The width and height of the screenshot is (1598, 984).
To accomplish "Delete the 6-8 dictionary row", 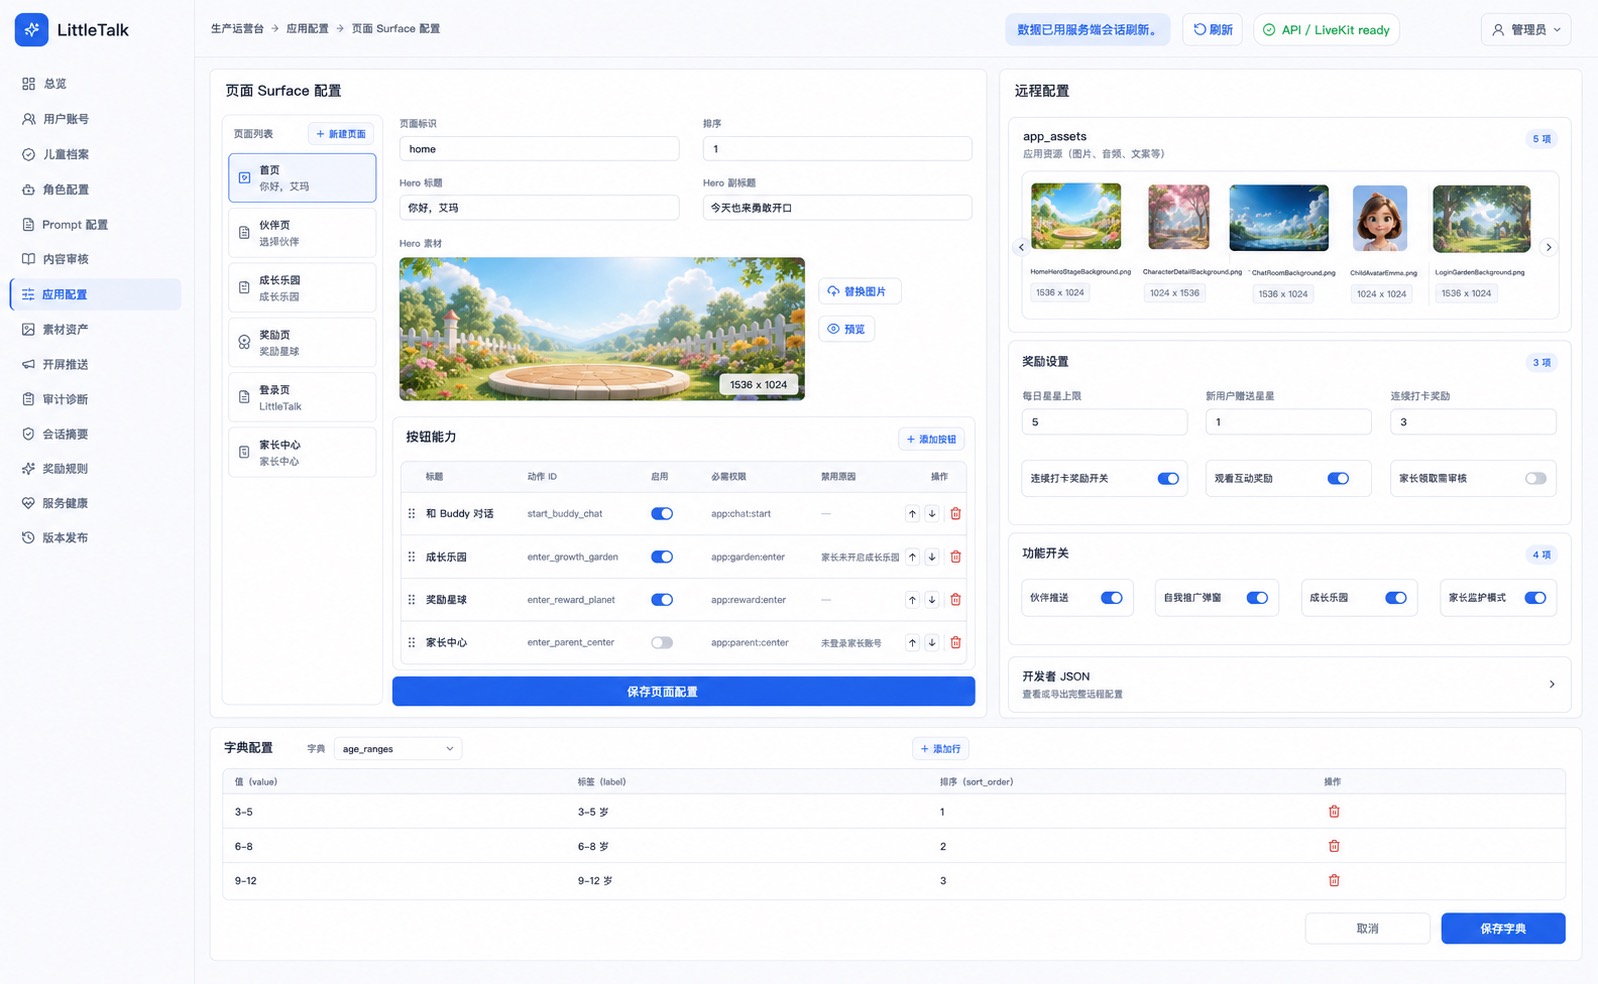I will click(1333, 846).
